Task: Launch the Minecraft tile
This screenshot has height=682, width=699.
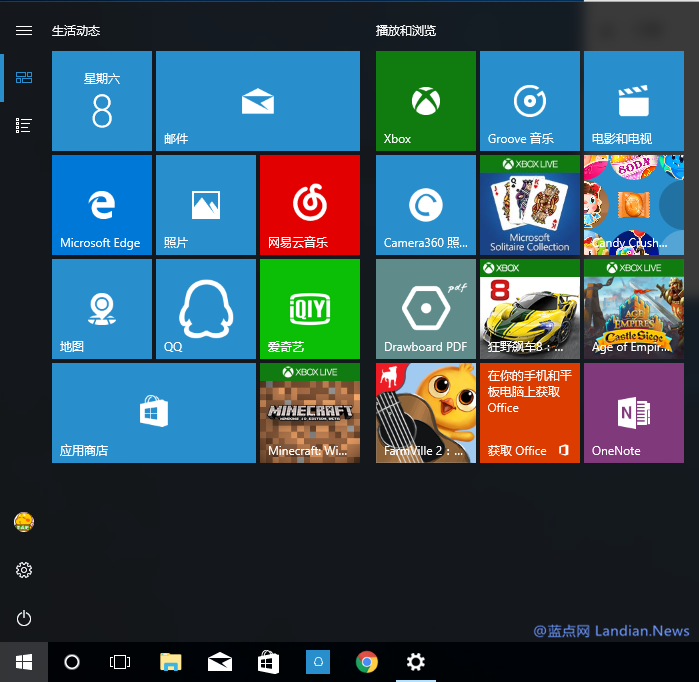Action: (x=310, y=413)
